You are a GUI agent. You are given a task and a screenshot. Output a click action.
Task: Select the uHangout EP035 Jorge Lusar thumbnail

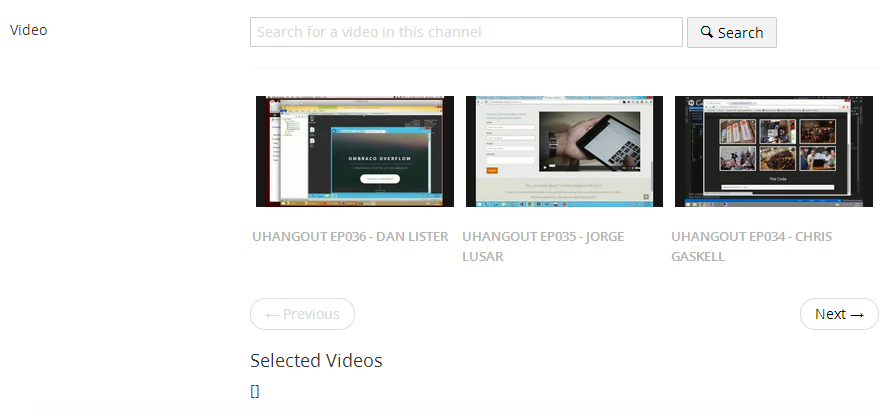(x=564, y=151)
